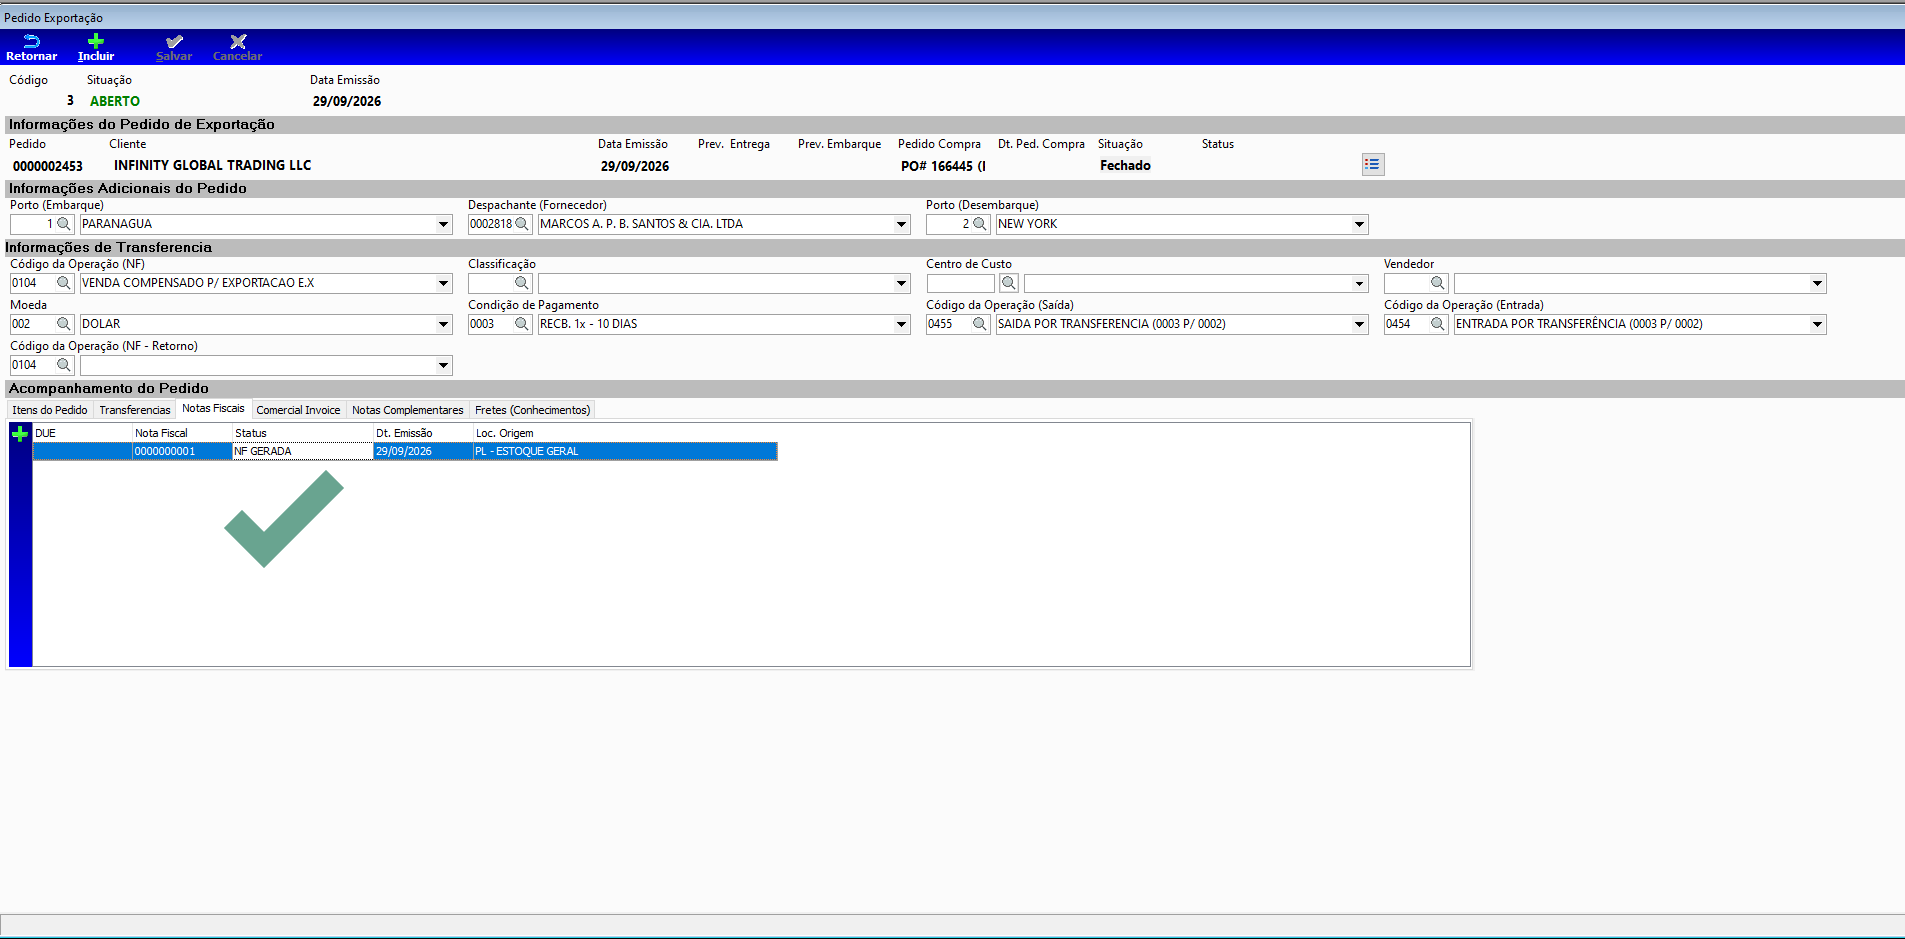The image size is (1905, 939).
Task: Select nota fiscal 0000000001 cell
Action: coord(182,451)
